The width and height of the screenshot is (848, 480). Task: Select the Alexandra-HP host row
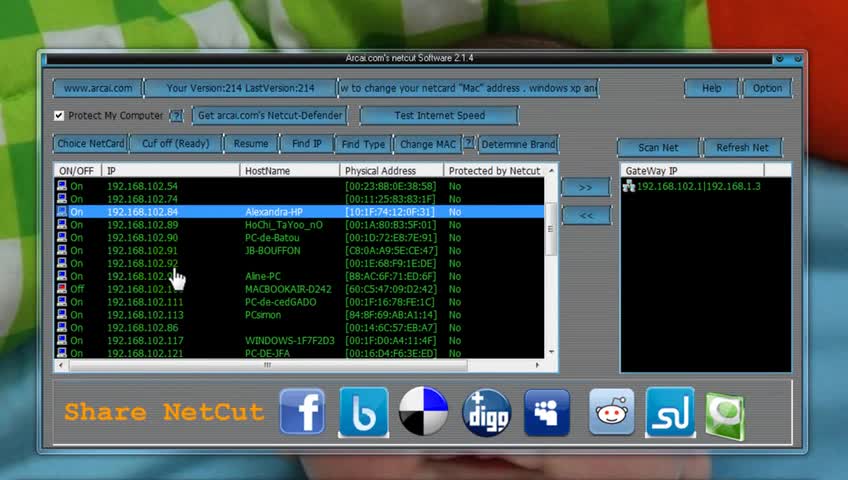point(300,211)
